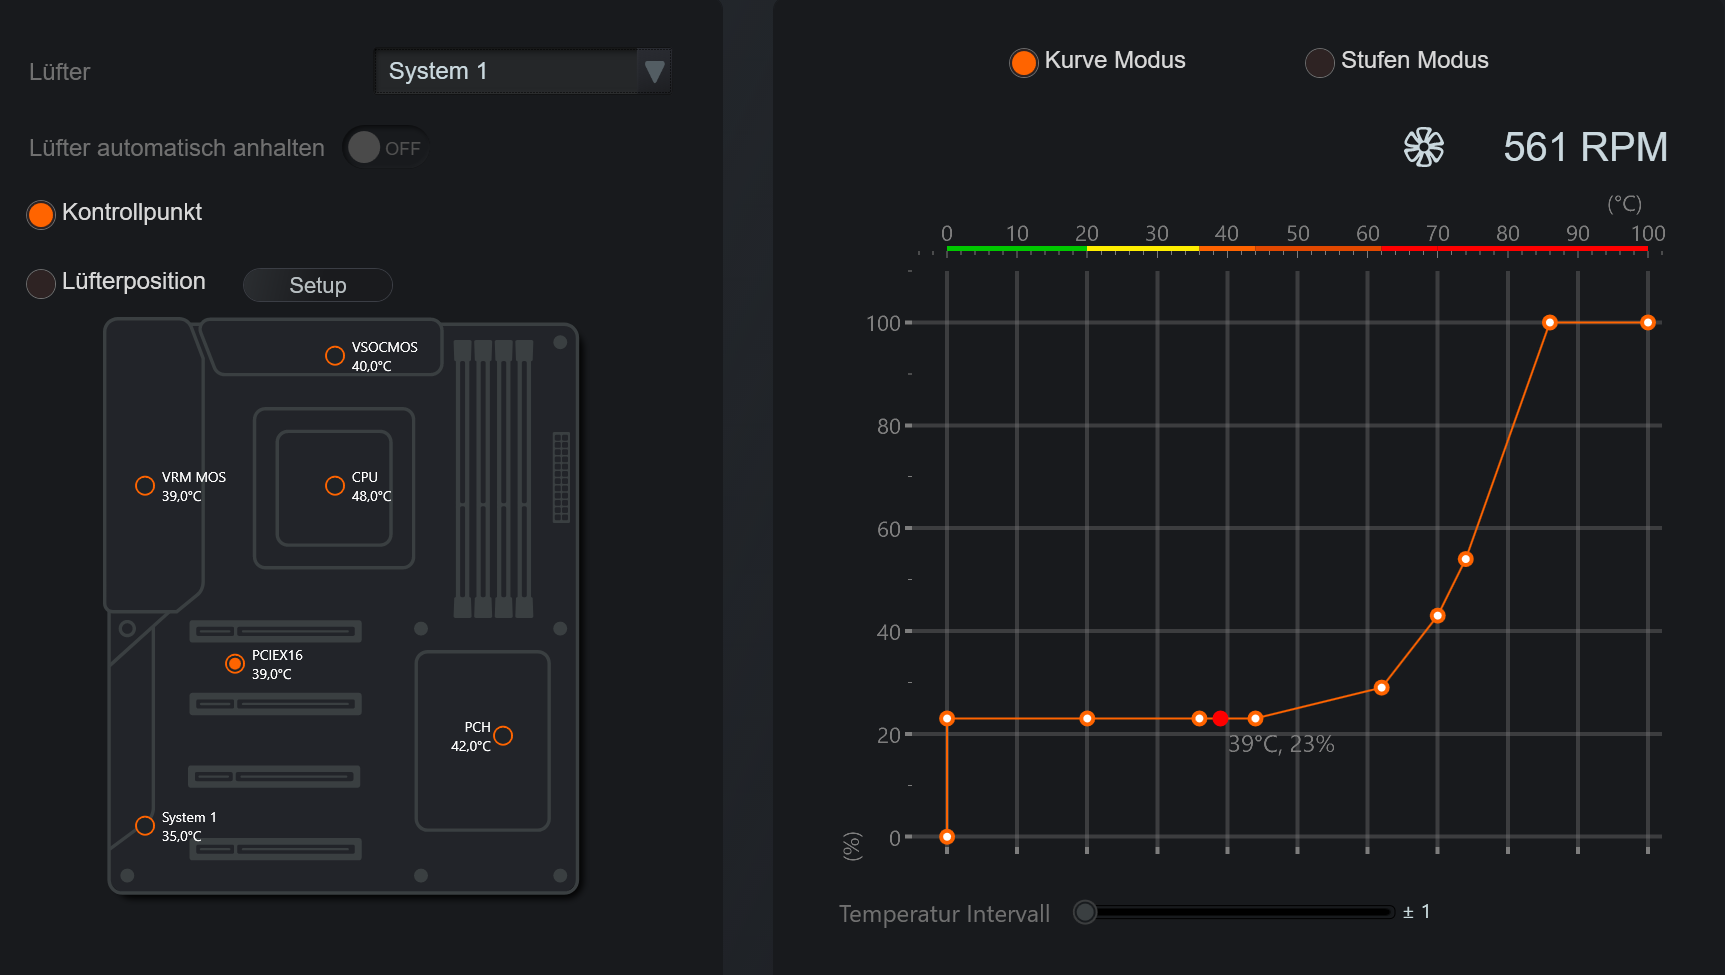Viewport: 1725px width, 975px height.
Task: Click the Temperatur Intervall slider track
Action: tap(1240, 912)
